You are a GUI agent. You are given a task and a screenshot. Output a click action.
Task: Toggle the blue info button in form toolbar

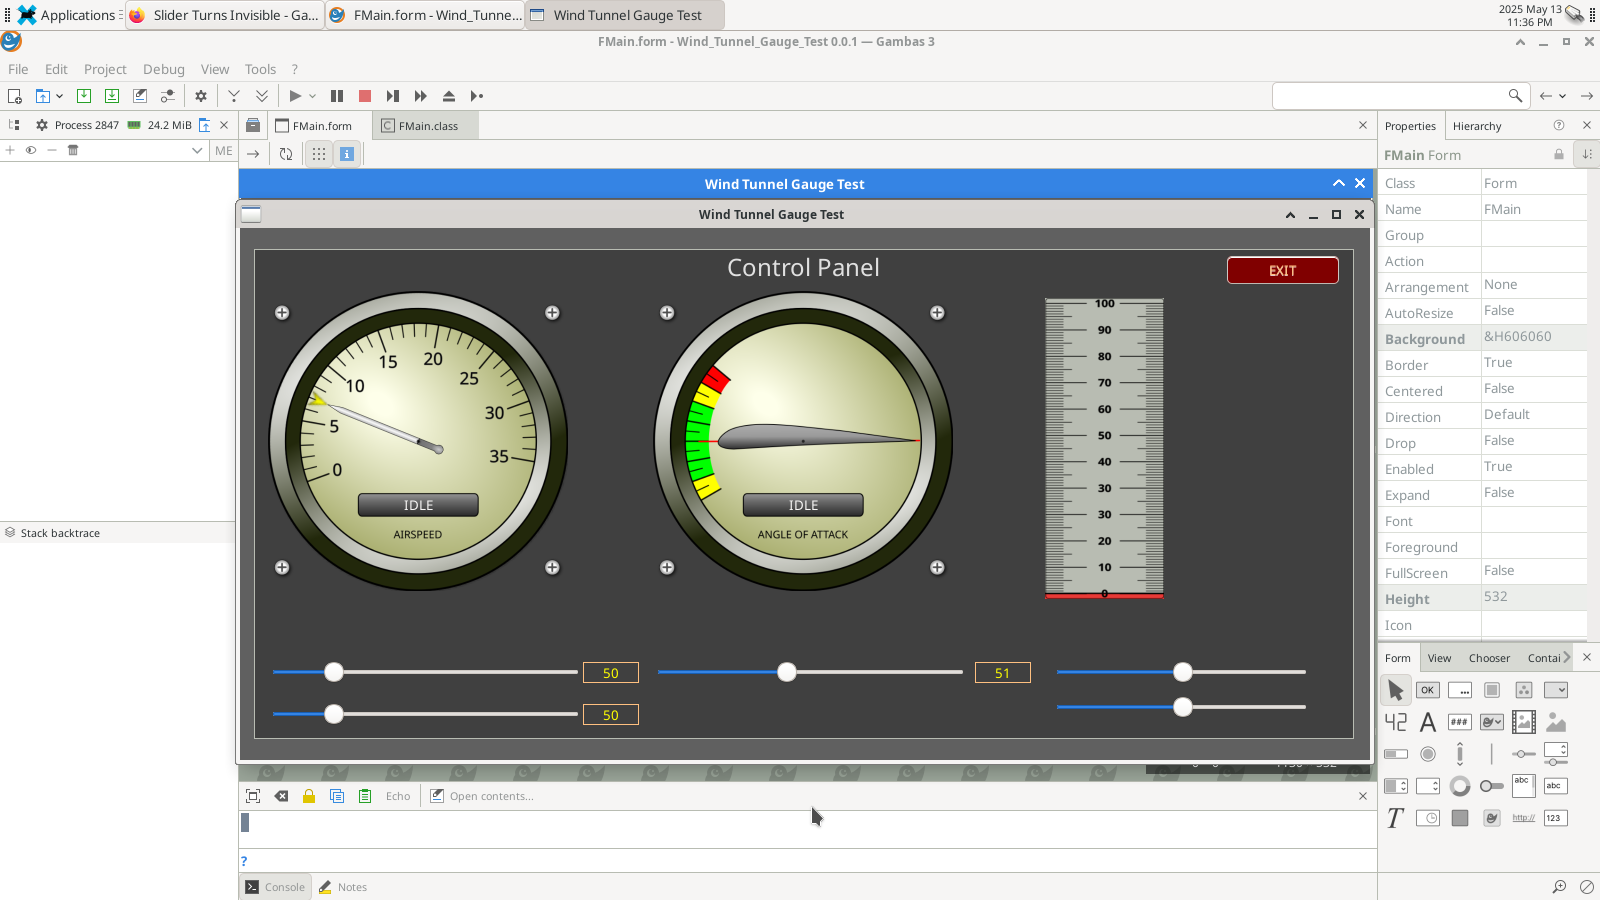click(347, 154)
